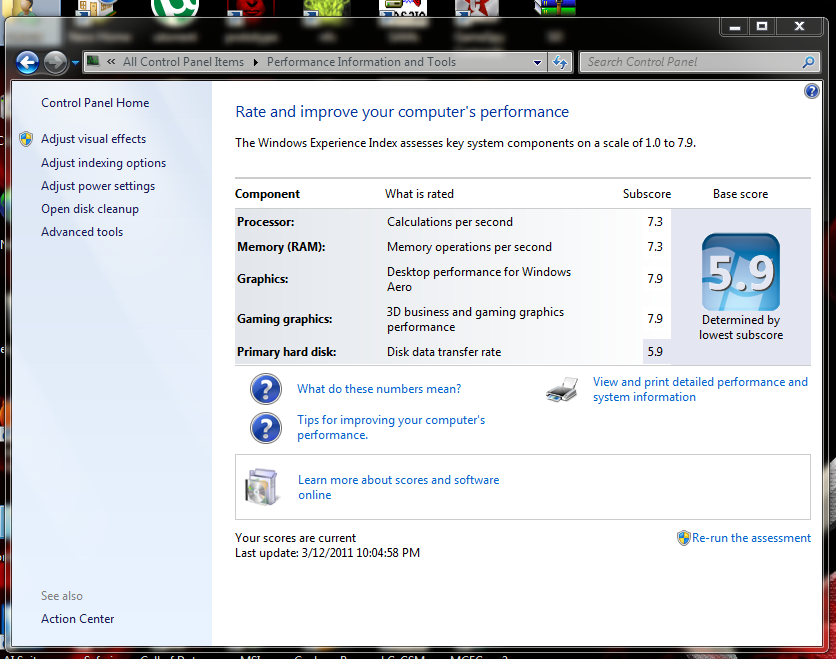Image resolution: width=836 pixels, height=659 pixels.
Task: Click the refresh button beside address bar
Action: (560, 62)
